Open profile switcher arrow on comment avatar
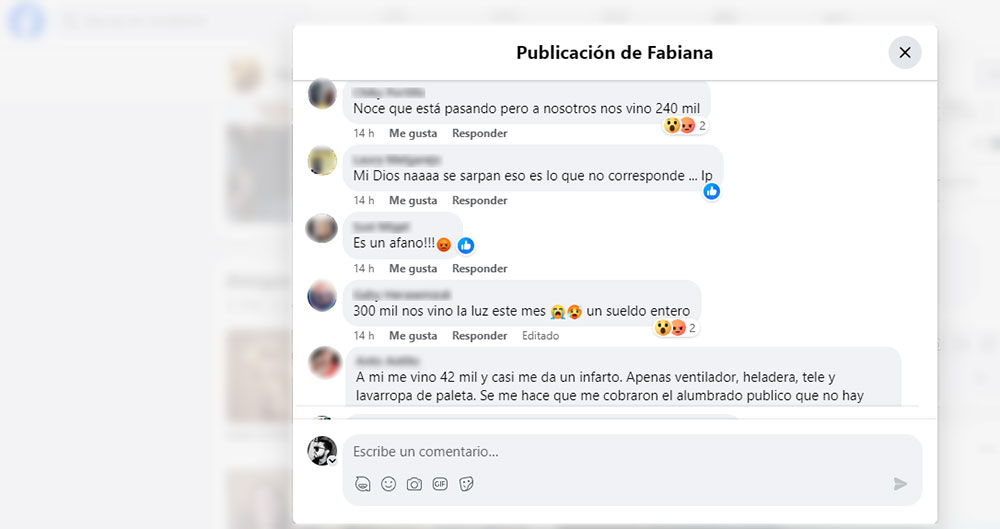Image resolution: width=1000 pixels, height=529 pixels. pos(332,461)
